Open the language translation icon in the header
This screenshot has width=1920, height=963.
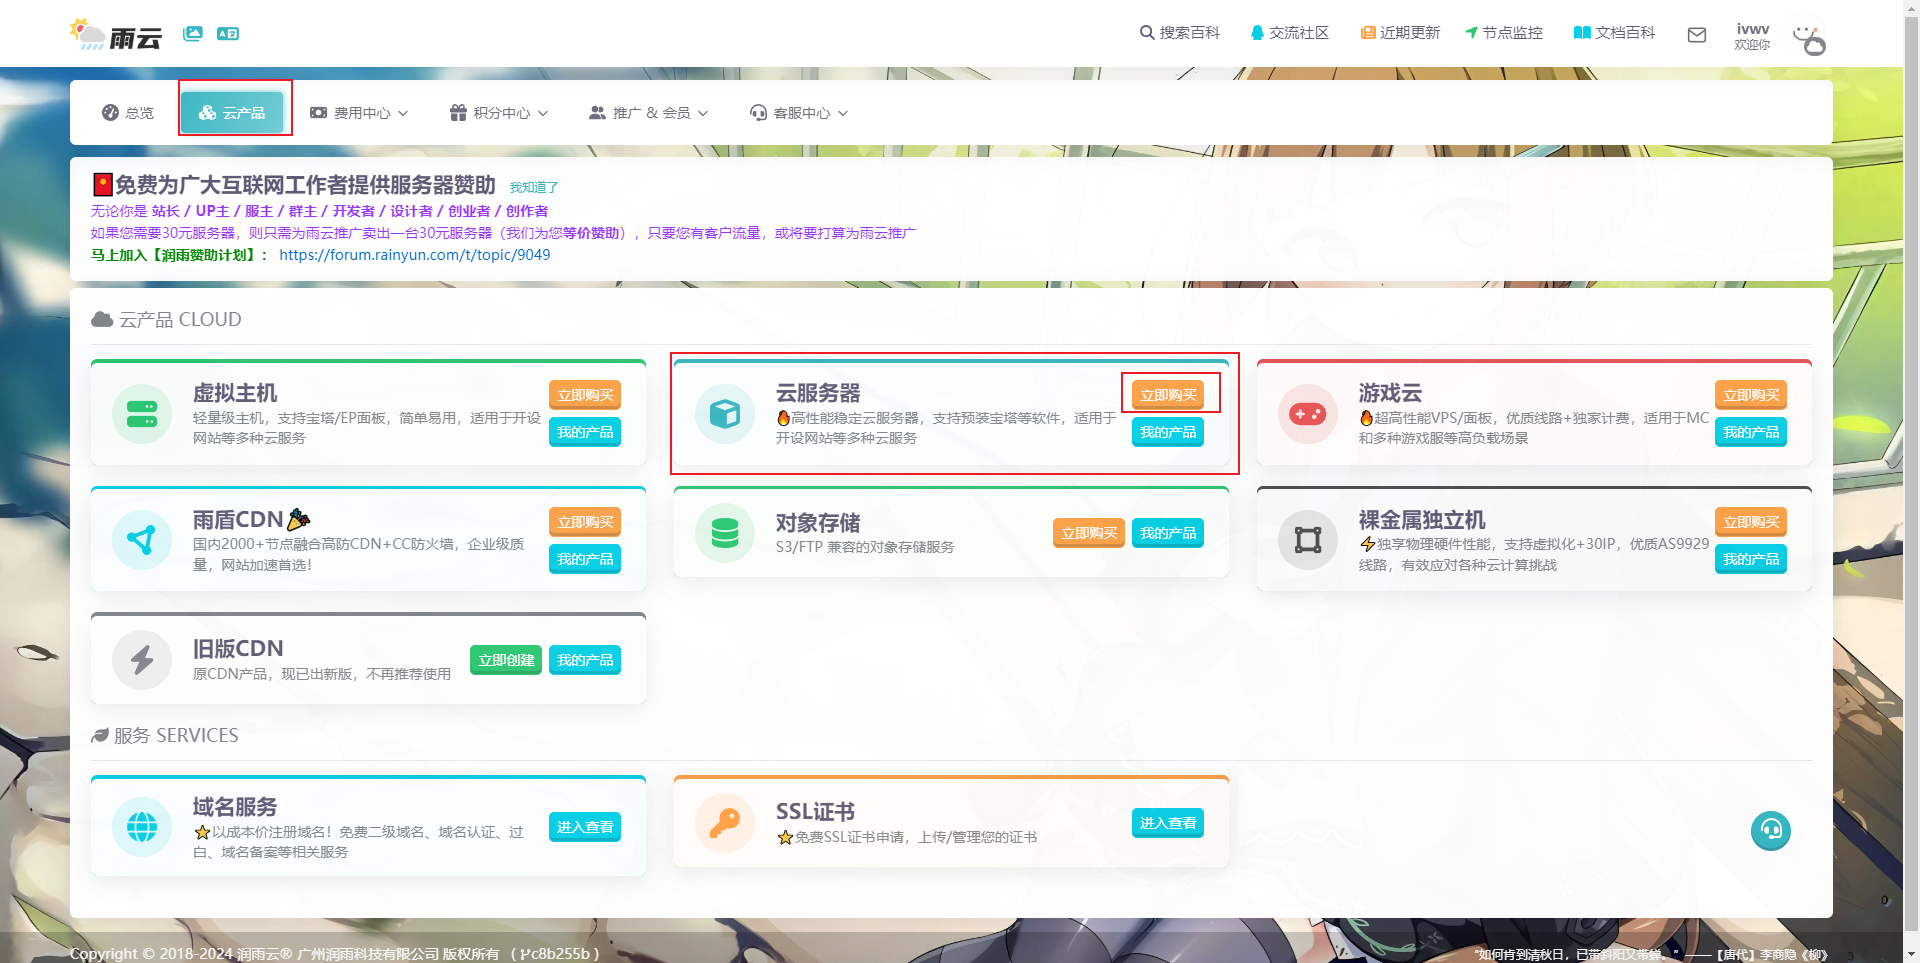[x=229, y=33]
